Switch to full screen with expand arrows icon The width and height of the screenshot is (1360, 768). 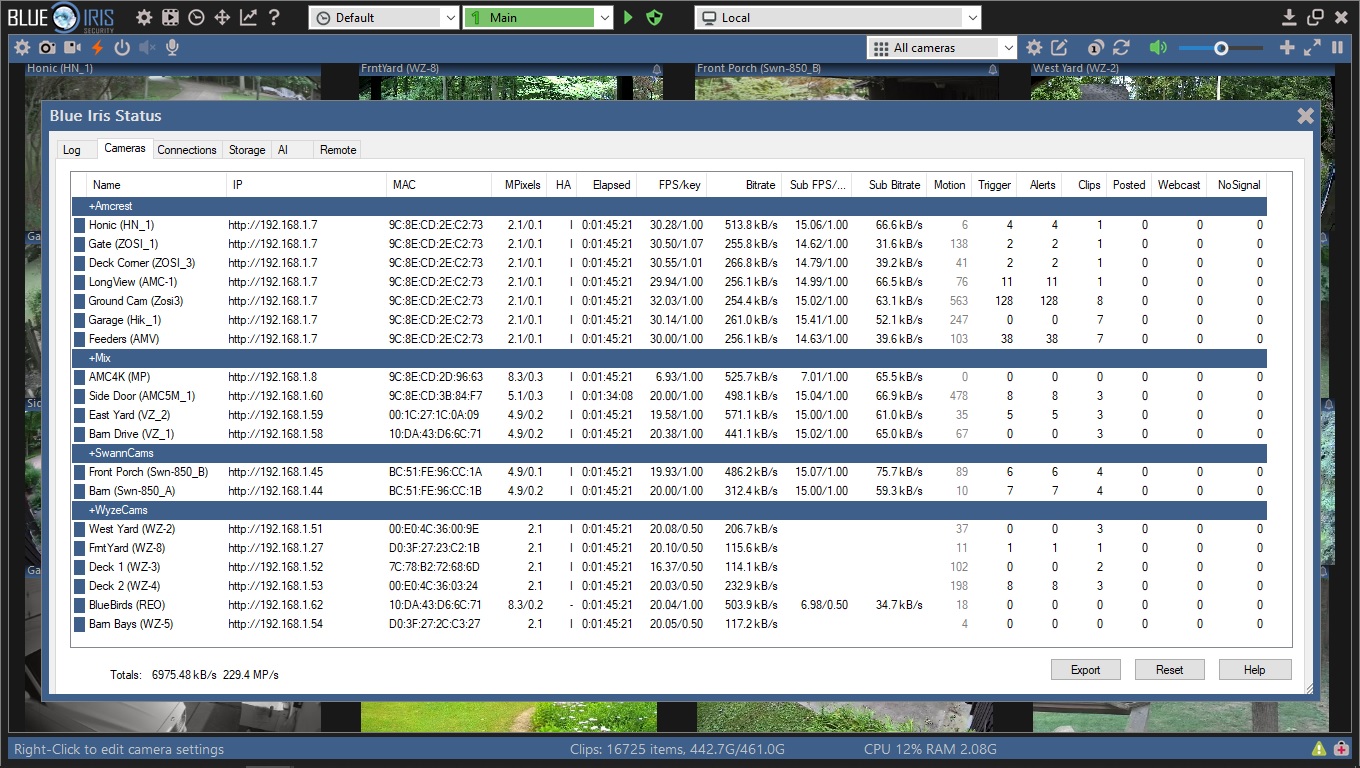1312,47
